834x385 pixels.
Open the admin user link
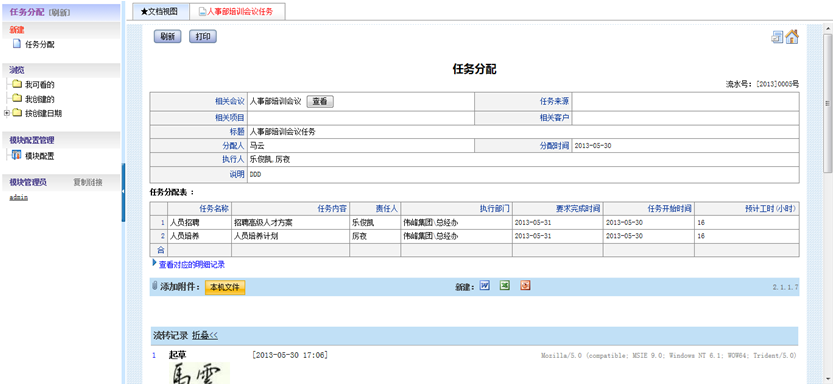pos(19,197)
